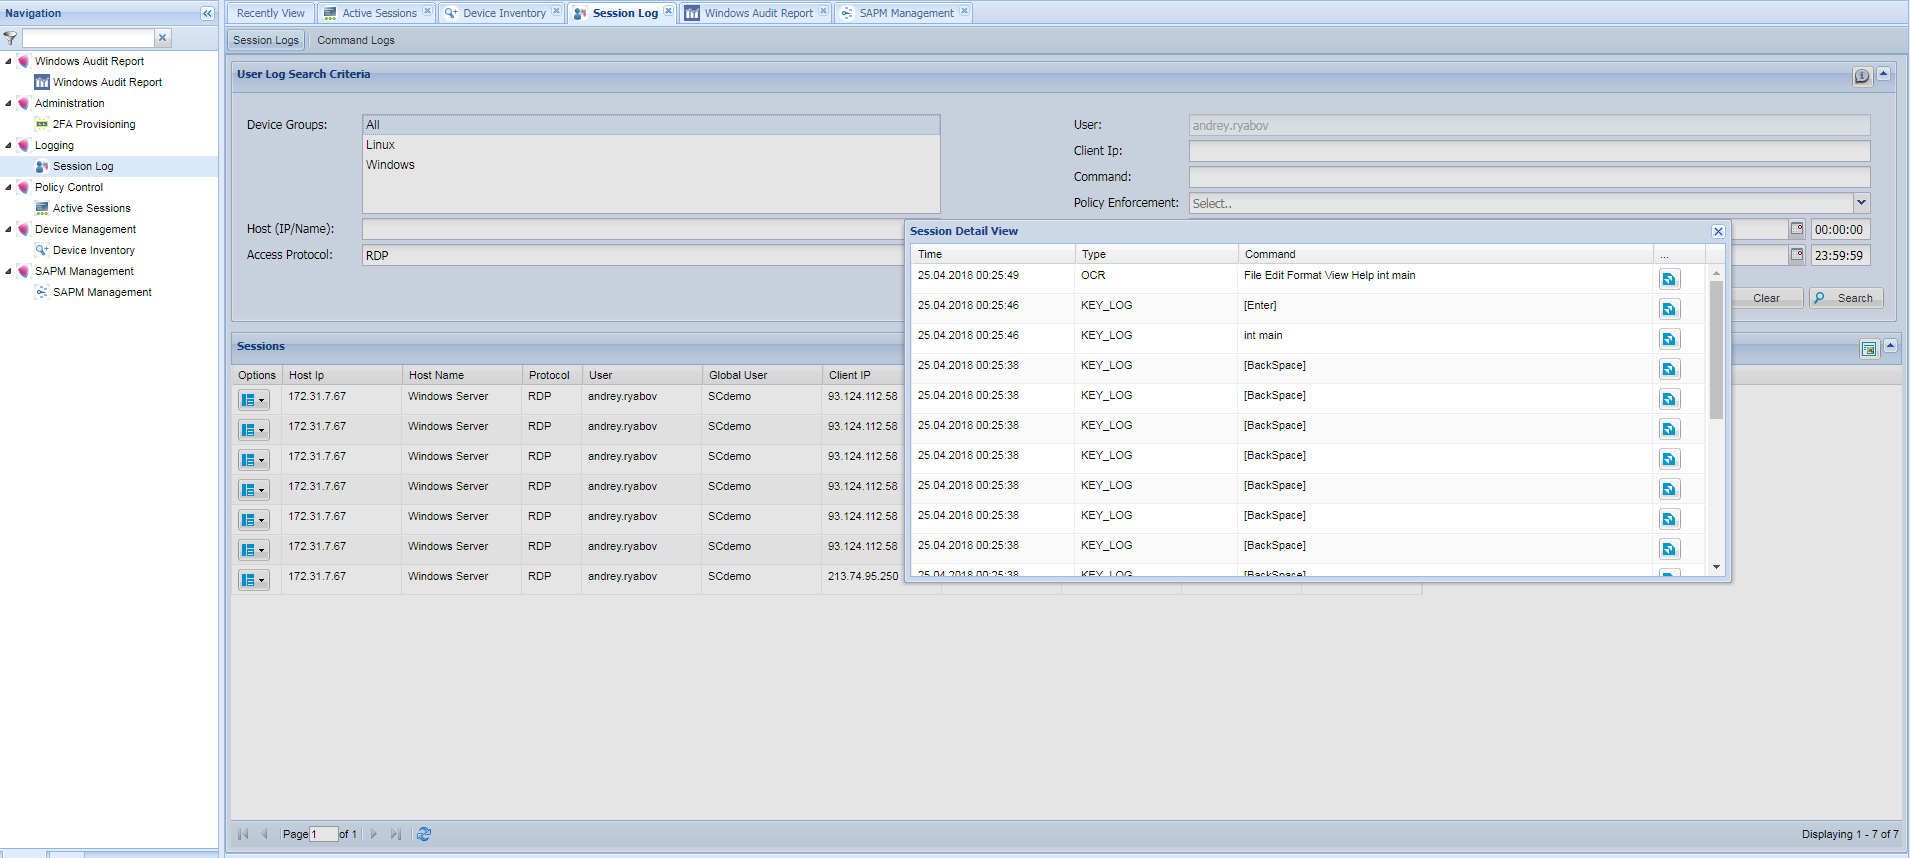Open the Command Logs tab

[x=356, y=40]
